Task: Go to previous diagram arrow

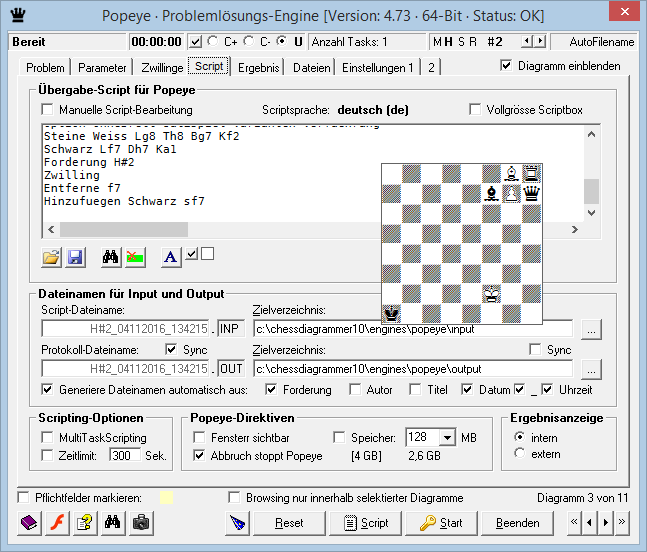Action: tap(589, 522)
